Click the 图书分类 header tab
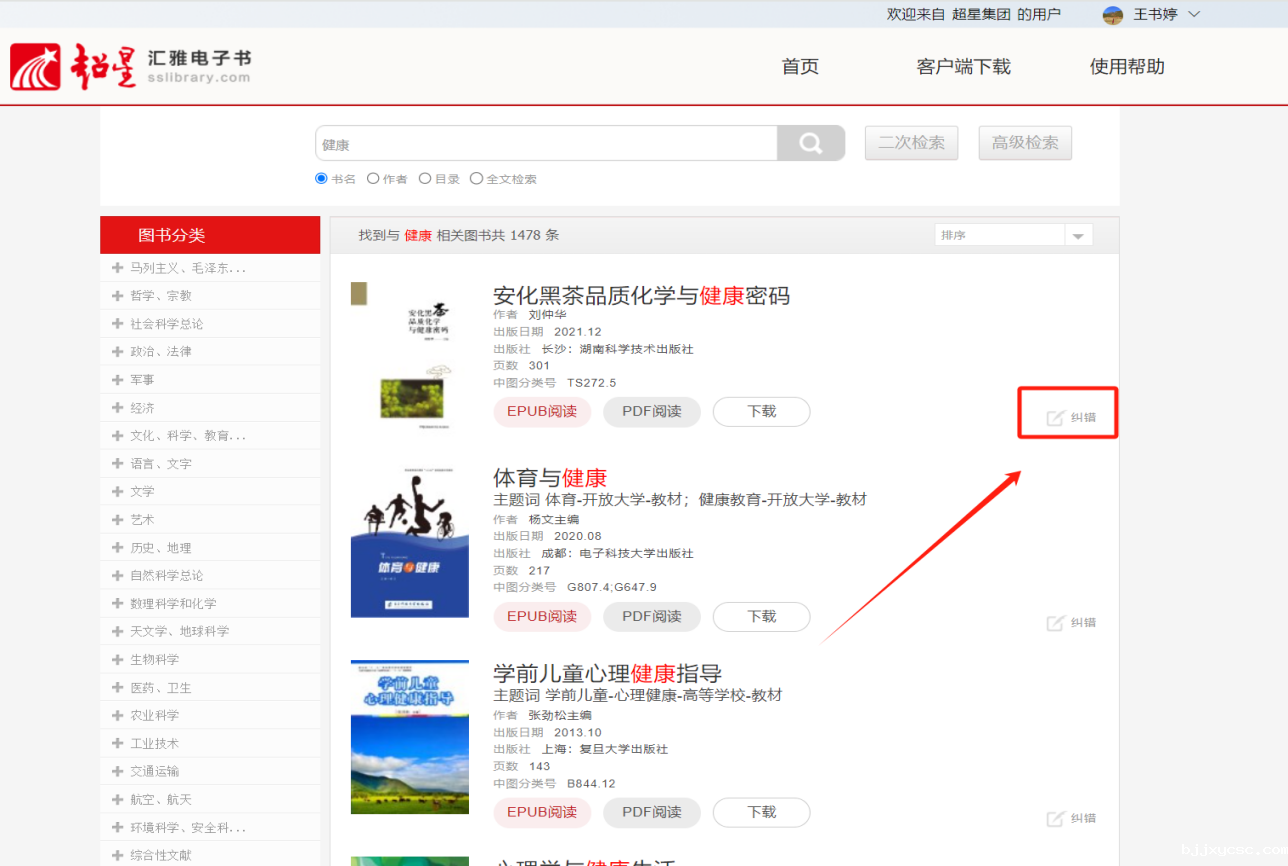1288x866 pixels. pos(210,235)
